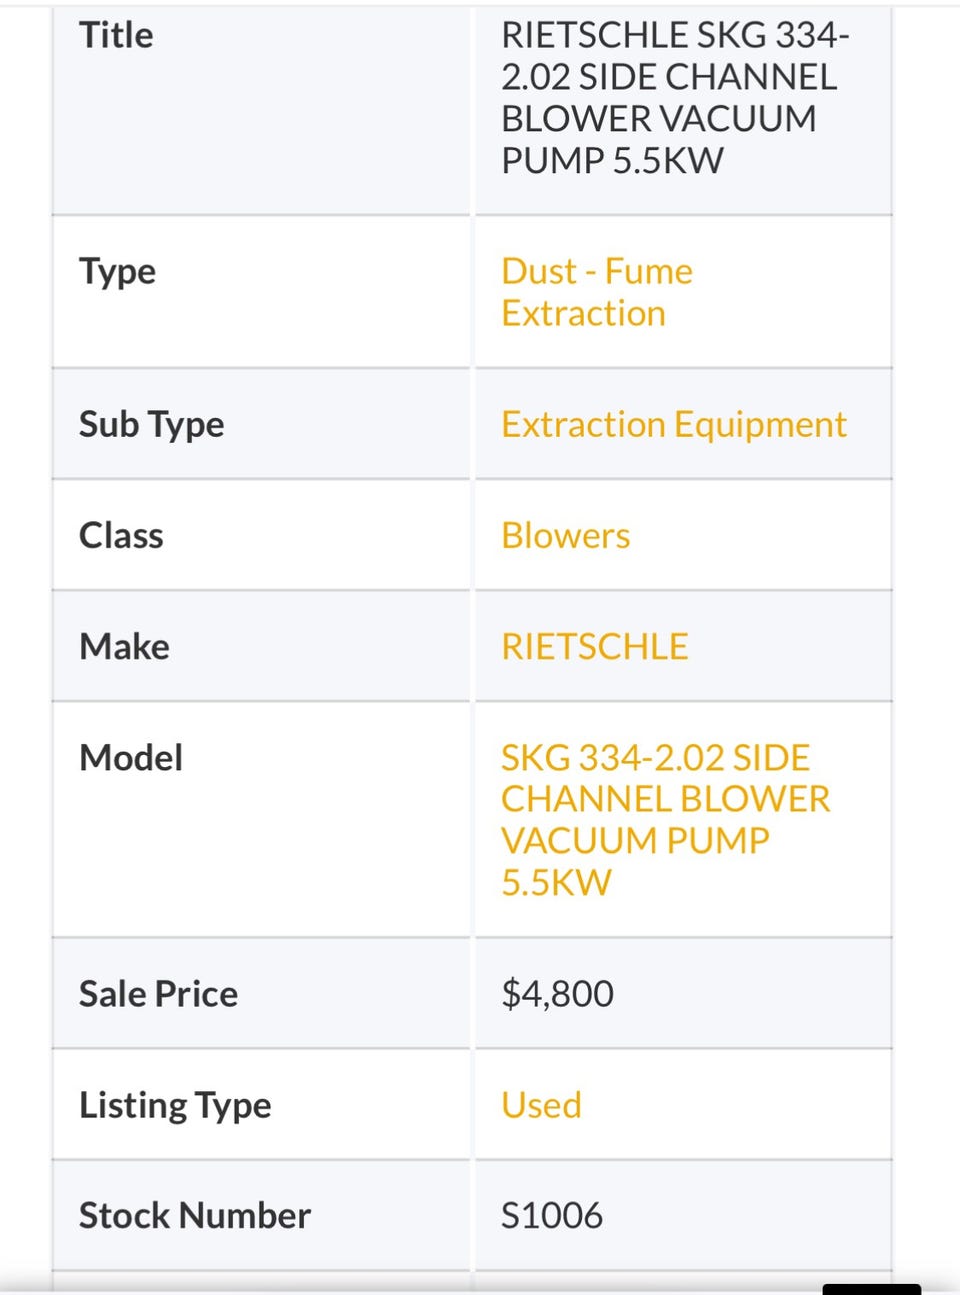
Task: Click the Sub Type row label
Action: pos(151,424)
